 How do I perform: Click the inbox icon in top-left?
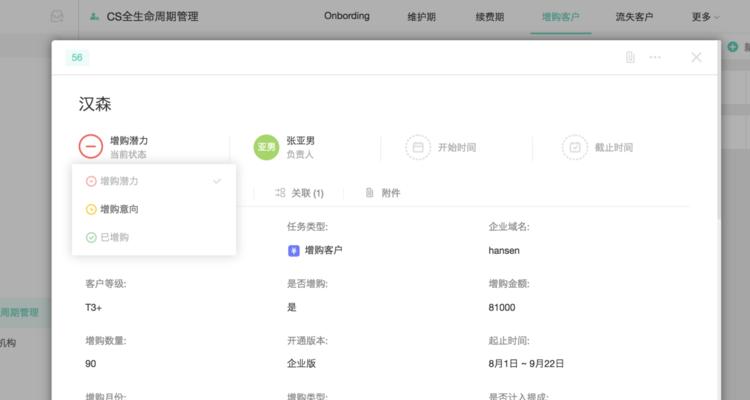click(x=57, y=16)
